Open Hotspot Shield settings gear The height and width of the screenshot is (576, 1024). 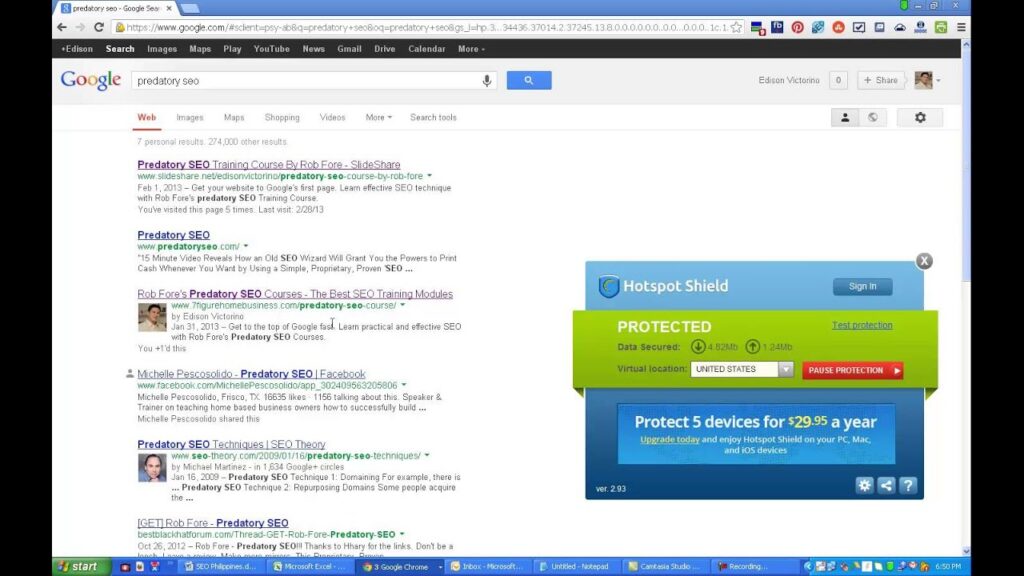click(x=864, y=485)
